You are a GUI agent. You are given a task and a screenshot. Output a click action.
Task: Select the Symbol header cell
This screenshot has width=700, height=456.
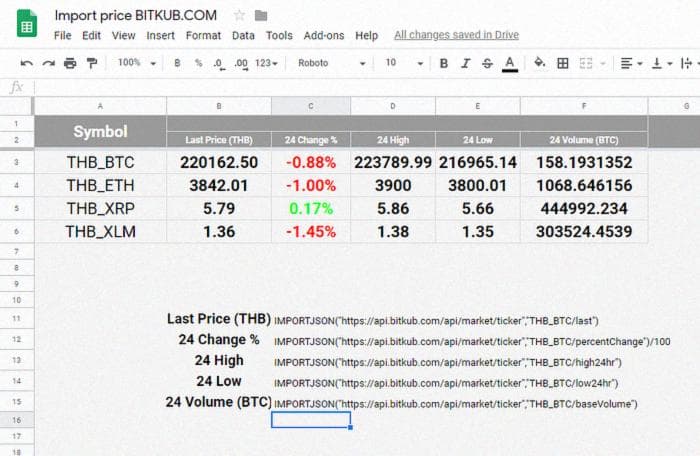click(x=100, y=131)
